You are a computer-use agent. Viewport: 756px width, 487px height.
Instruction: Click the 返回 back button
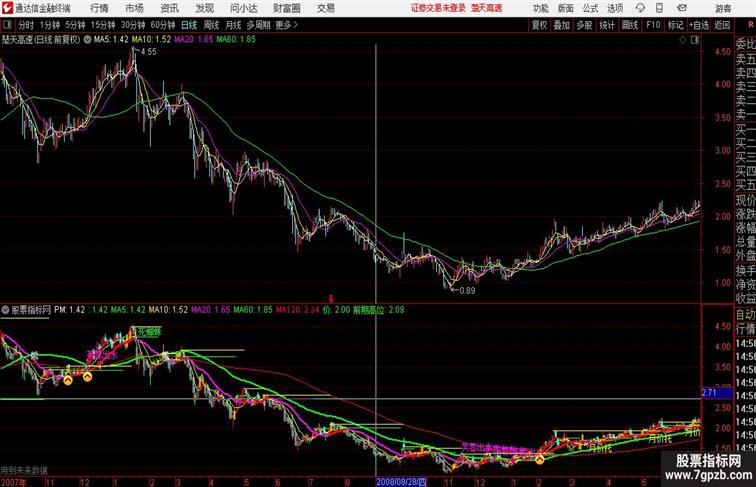click(x=722, y=25)
